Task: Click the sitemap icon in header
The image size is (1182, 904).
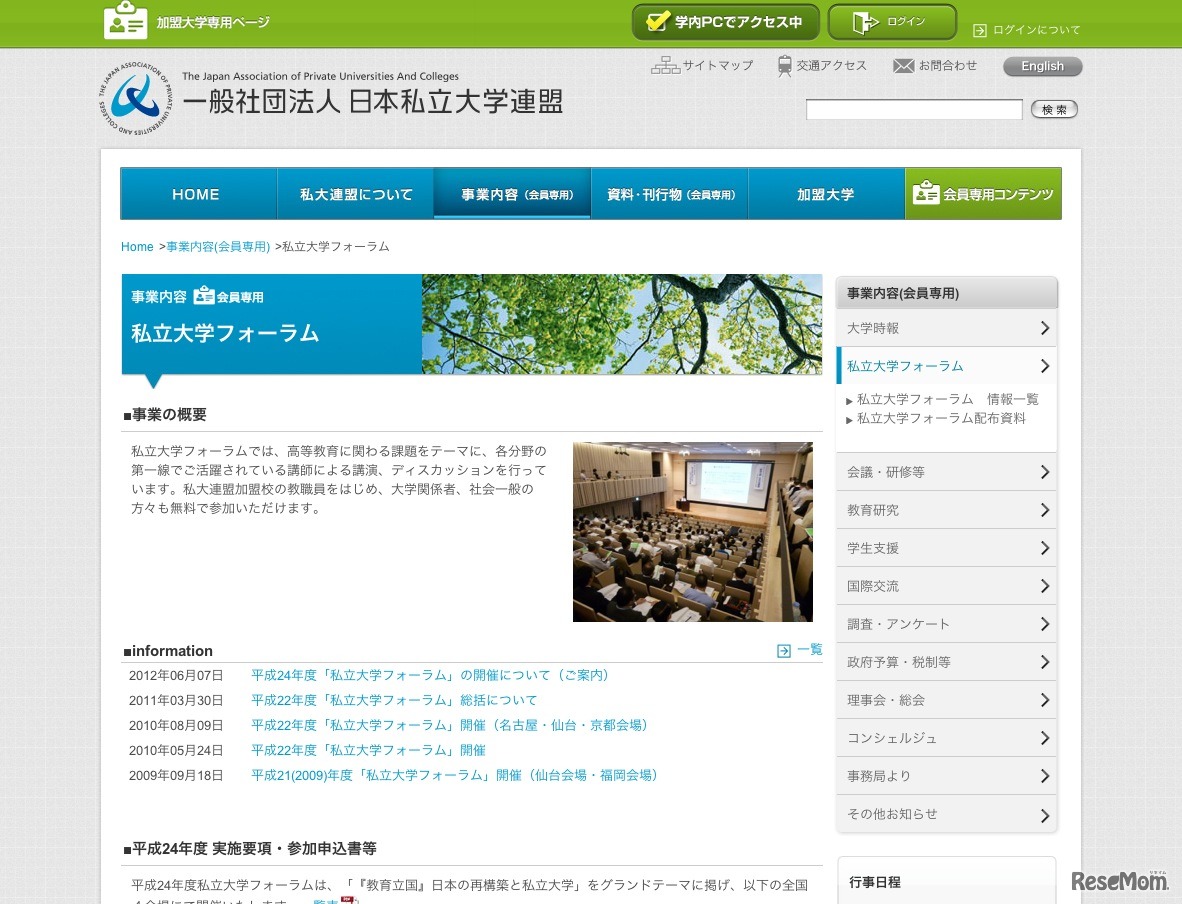Action: click(x=664, y=66)
